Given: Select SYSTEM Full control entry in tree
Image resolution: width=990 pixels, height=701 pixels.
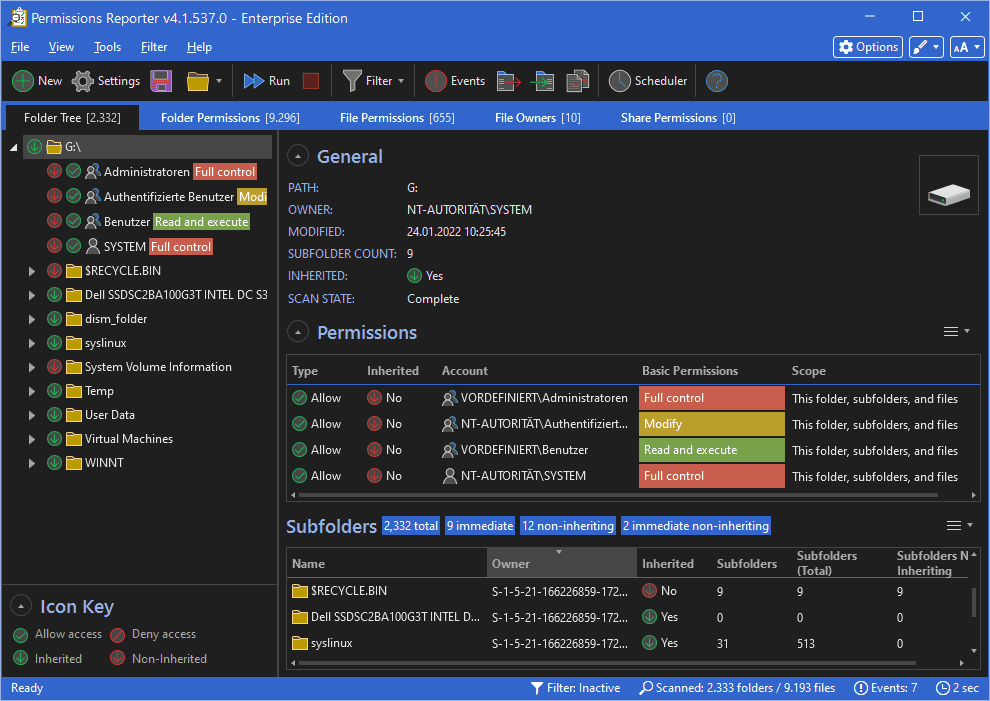Looking at the screenshot, I should click(130, 246).
